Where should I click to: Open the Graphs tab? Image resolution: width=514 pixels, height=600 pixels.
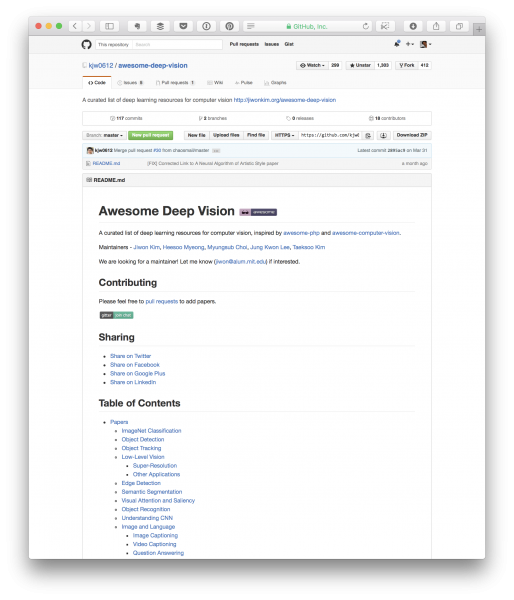pyautogui.click(x=275, y=83)
